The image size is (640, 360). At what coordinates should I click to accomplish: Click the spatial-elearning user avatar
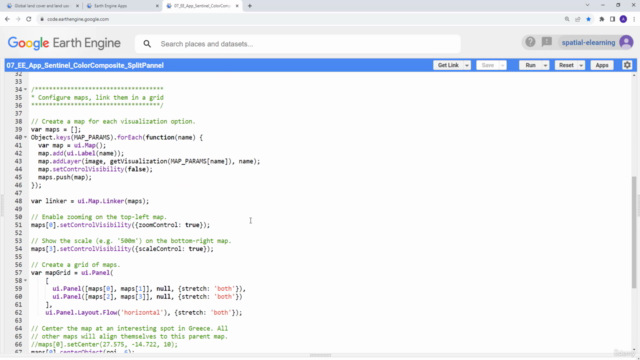(x=626, y=42)
